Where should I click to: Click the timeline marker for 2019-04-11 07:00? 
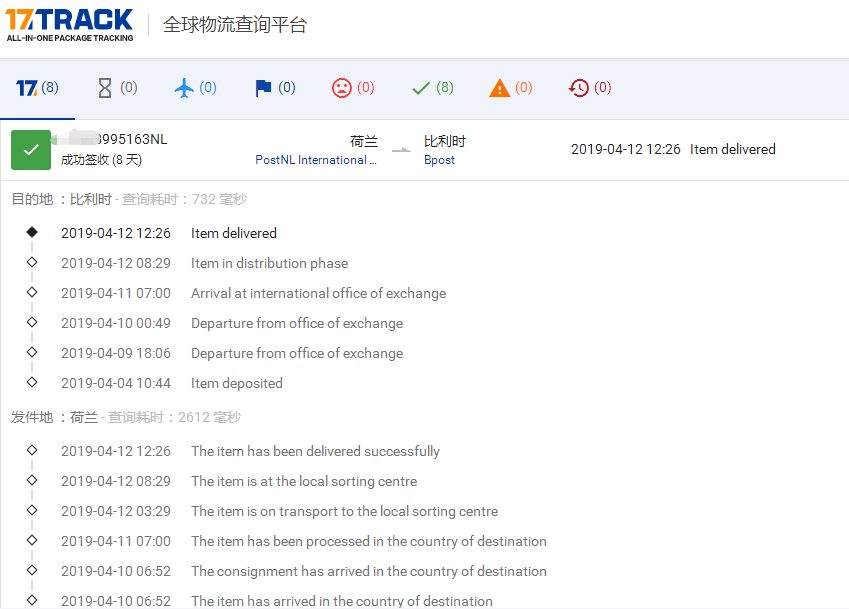pos(31,293)
